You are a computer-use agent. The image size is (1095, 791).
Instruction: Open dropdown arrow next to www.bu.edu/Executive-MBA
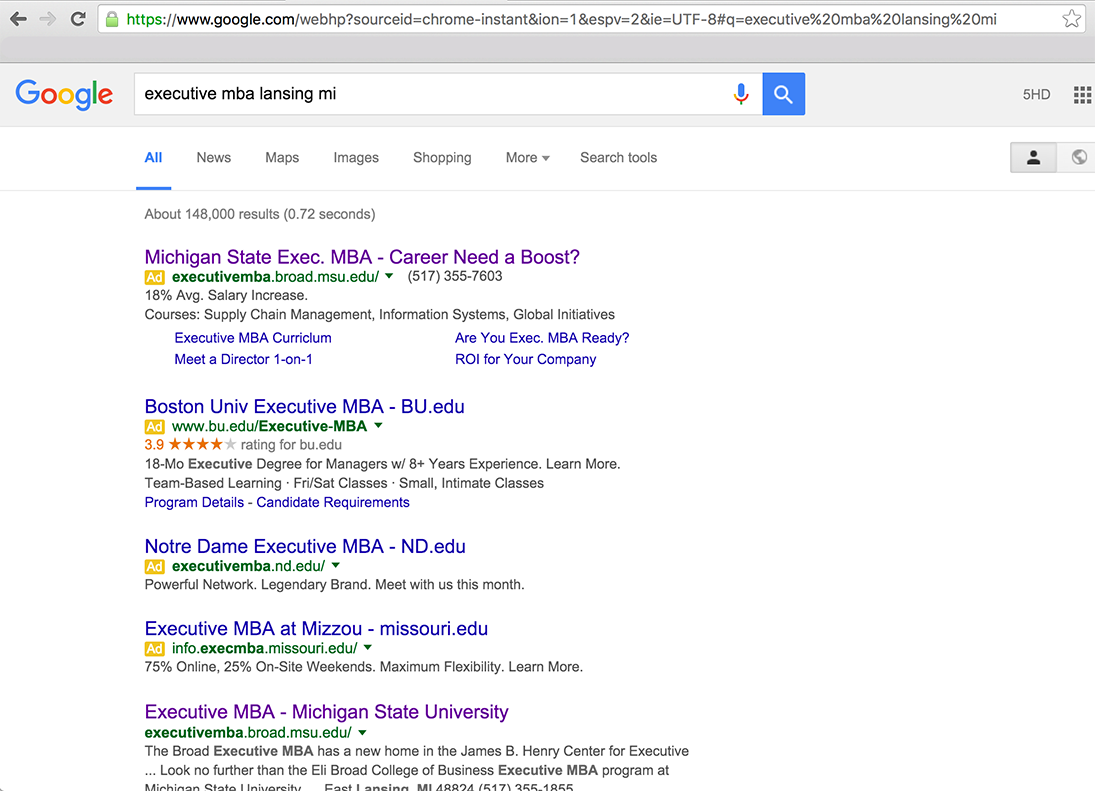(x=379, y=426)
